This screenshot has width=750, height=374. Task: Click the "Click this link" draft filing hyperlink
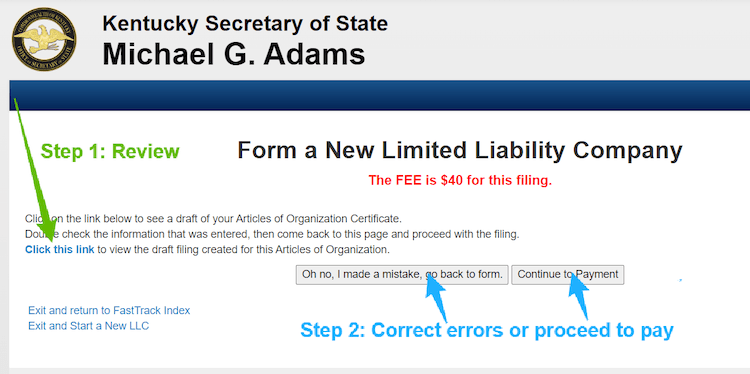coord(60,249)
